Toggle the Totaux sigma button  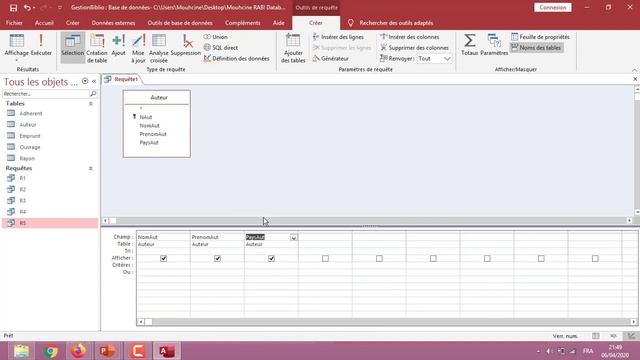coord(469,45)
